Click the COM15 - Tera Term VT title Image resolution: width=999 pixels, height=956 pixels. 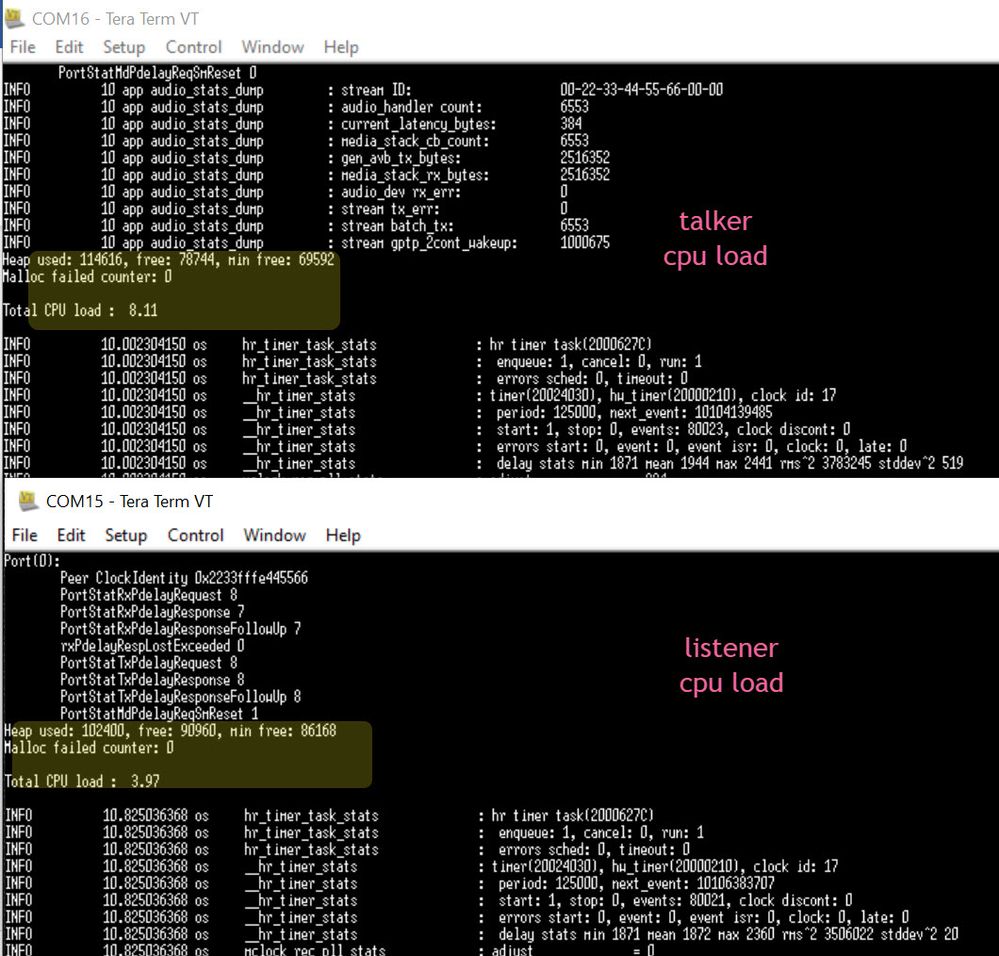coord(129,501)
